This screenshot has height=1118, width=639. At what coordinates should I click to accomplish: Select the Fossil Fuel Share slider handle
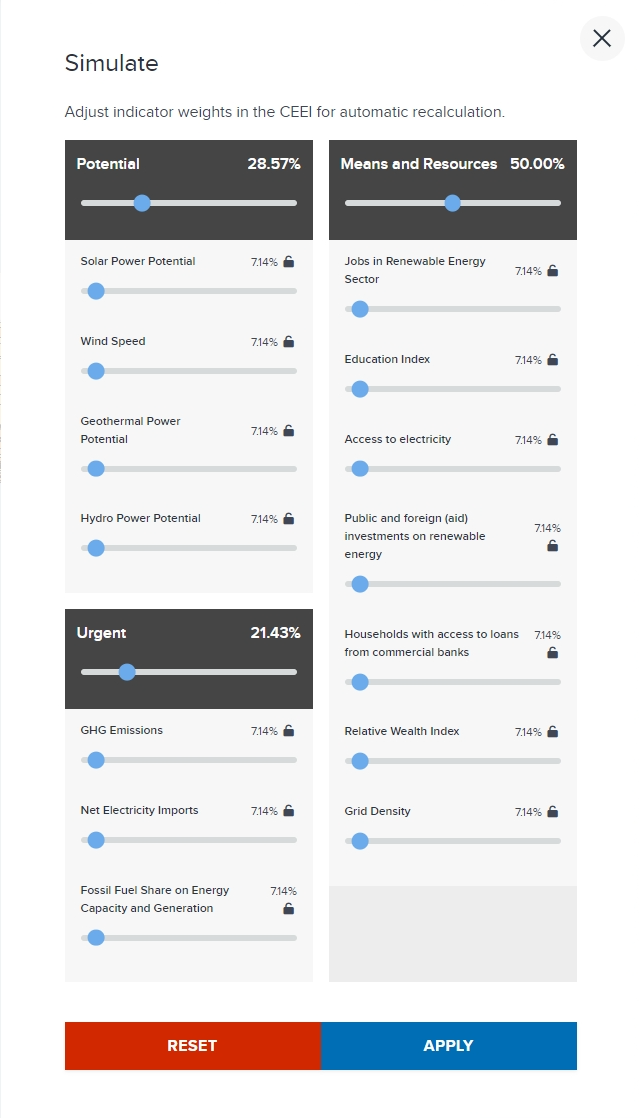(x=95, y=938)
